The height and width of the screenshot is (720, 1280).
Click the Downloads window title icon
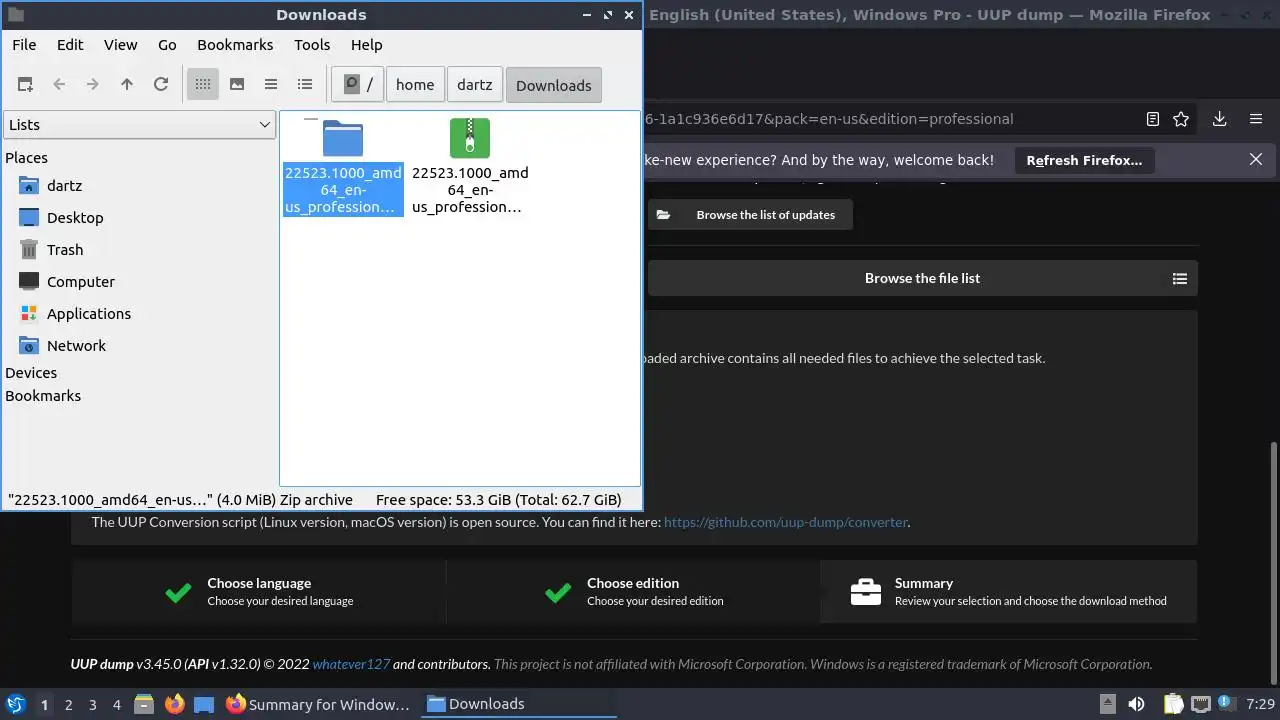click(15, 15)
